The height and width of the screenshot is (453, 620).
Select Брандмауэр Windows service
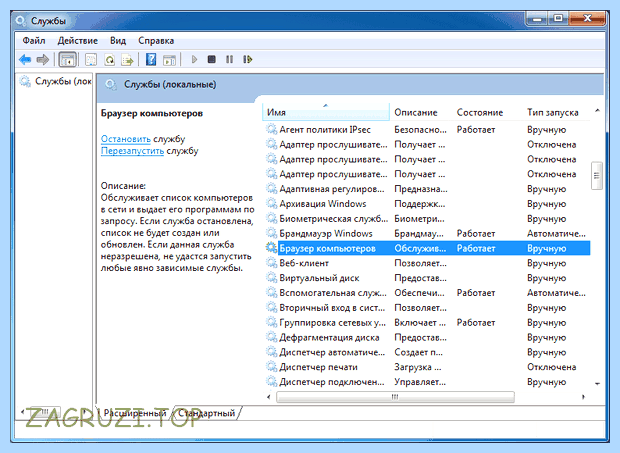tap(428, 233)
